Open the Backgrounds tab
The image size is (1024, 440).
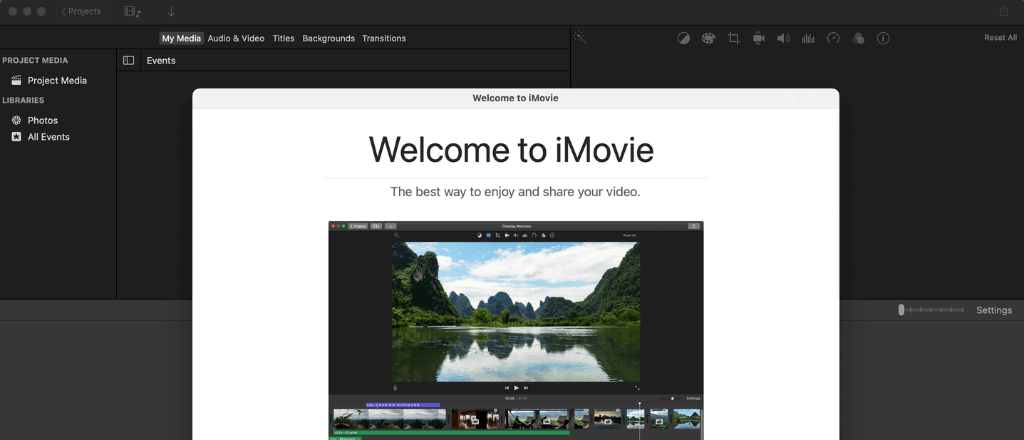tap(328, 39)
